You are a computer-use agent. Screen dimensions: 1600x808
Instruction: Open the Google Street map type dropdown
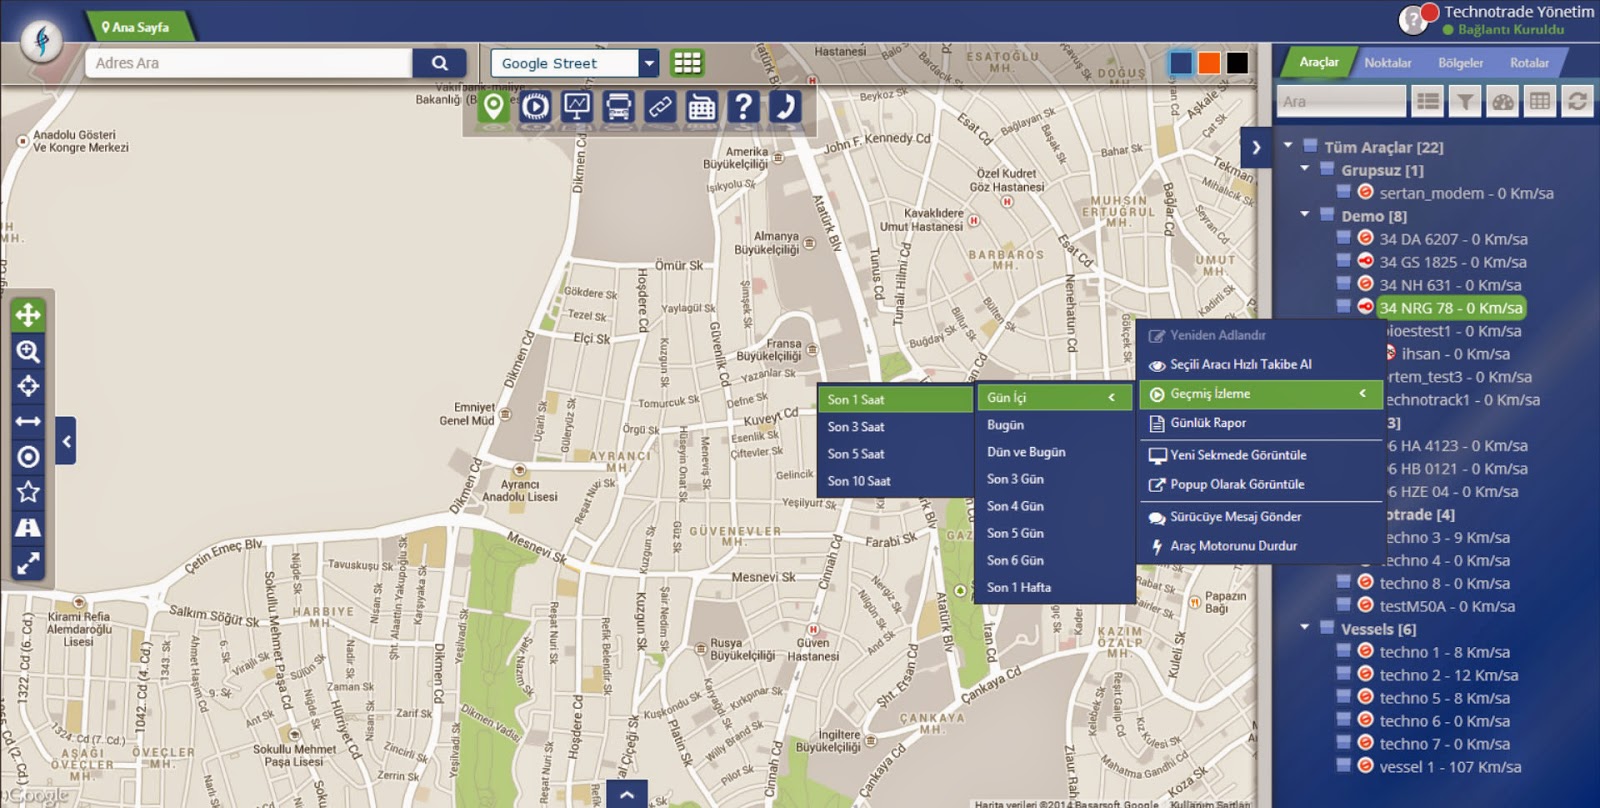click(649, 63)
